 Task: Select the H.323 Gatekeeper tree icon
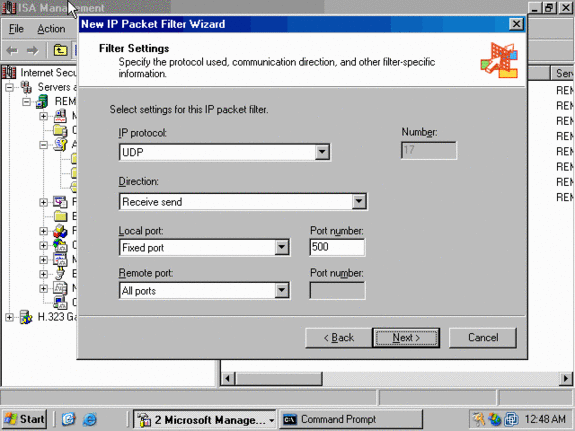[x=26, y=317]
